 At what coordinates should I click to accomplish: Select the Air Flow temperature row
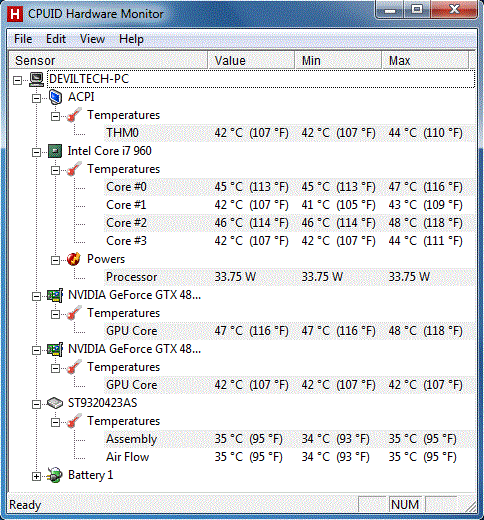click(x=289, y=457)
